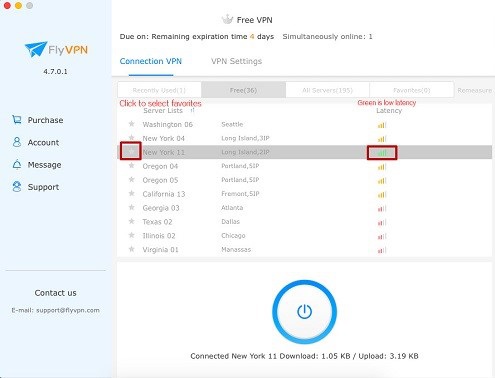Image resolution: width=495 pixels, height=378 pixels.
Task: Favorite the California 13 server star
Action: 132,193
